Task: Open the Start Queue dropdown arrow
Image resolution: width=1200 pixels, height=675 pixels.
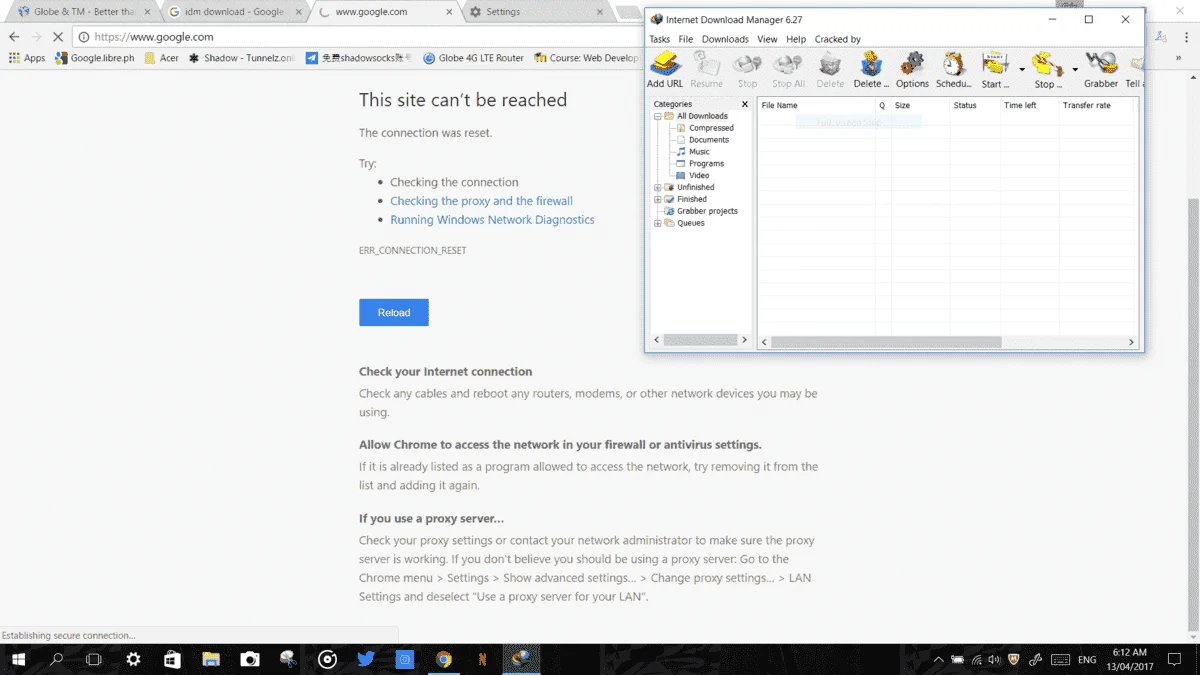Action: point(1022,70)
